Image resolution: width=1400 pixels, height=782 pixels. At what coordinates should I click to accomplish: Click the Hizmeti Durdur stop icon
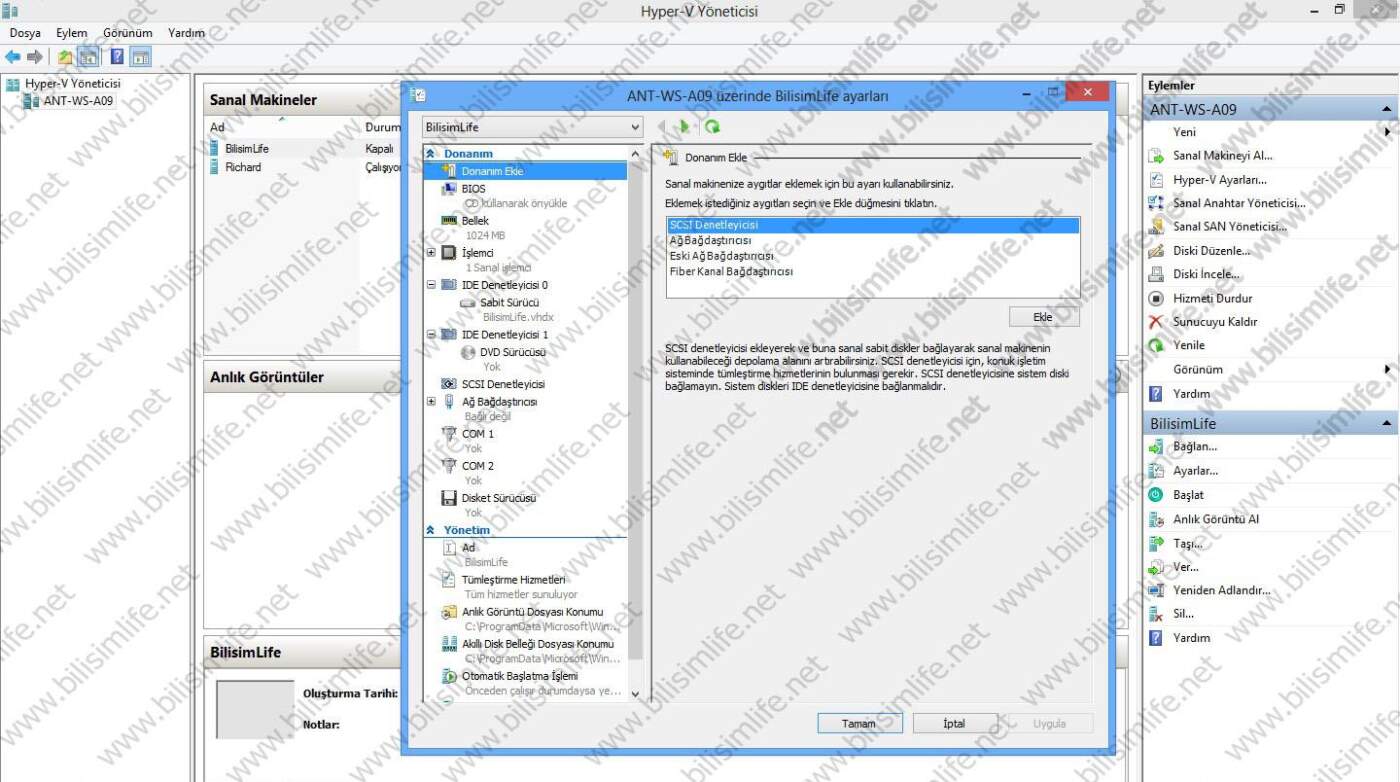(1156, 298)
